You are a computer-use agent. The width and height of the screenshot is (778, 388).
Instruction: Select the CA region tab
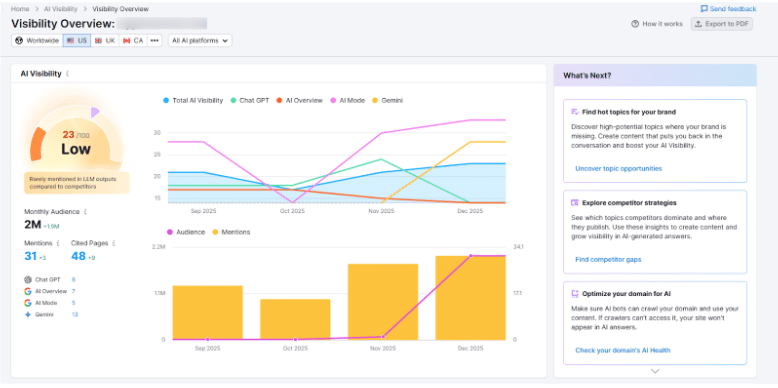pos(133,41)
